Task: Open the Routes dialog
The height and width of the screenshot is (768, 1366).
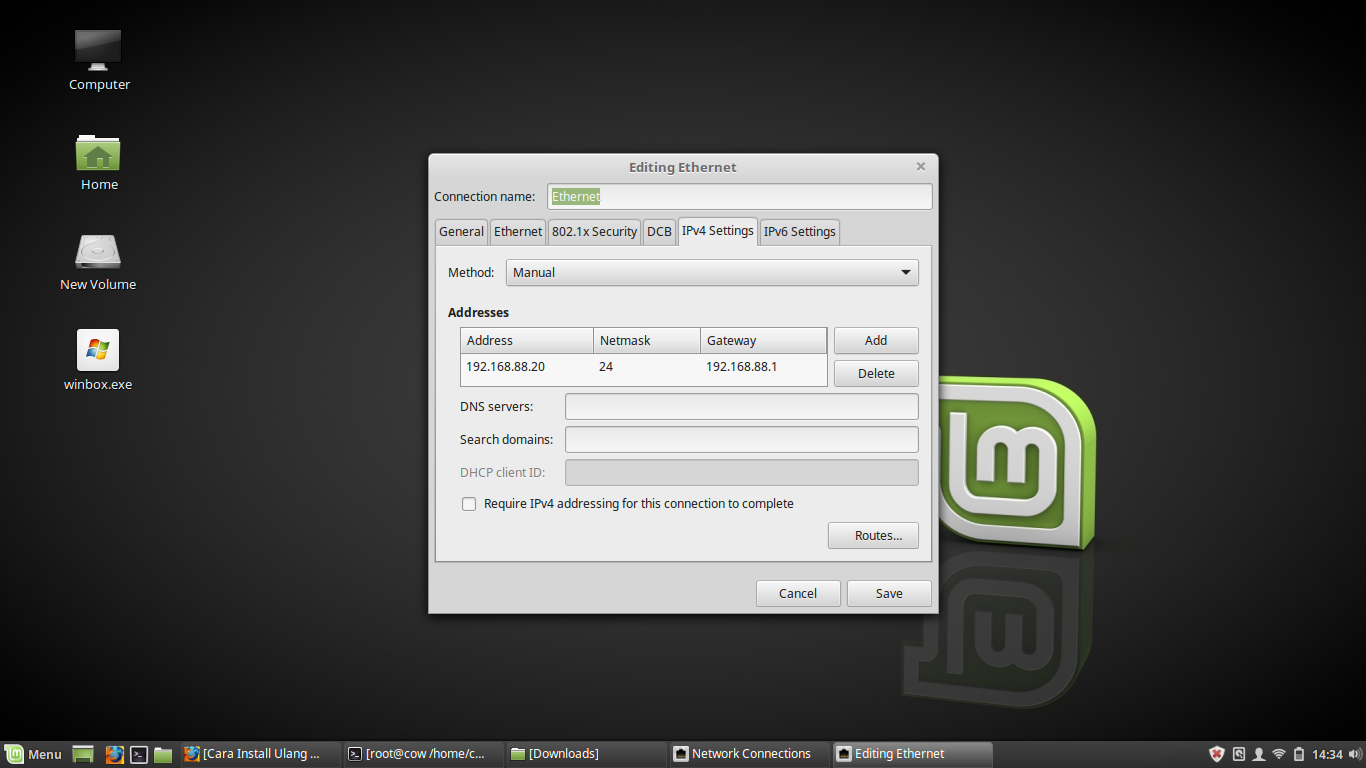Action: [x=873, y=535]
